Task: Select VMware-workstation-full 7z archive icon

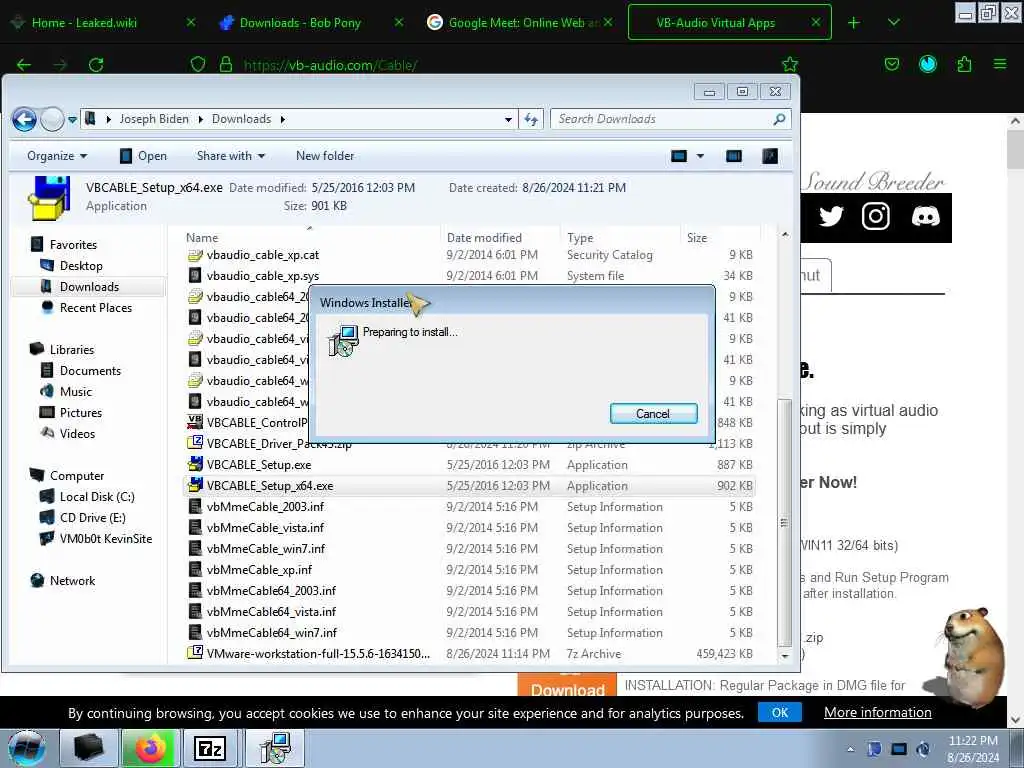Action: [x=195, y=653]
